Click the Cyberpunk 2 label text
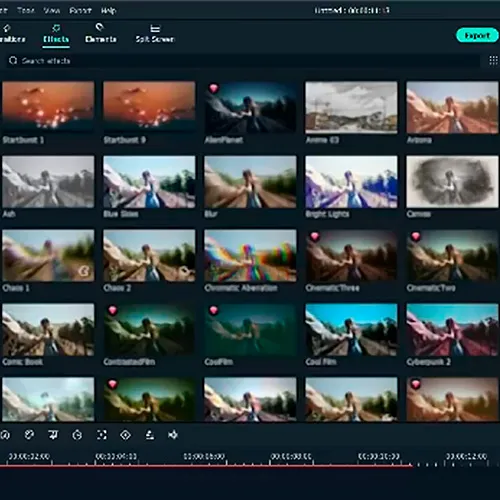The width and height of the screenshot is (500, 500). click(428, 362)
